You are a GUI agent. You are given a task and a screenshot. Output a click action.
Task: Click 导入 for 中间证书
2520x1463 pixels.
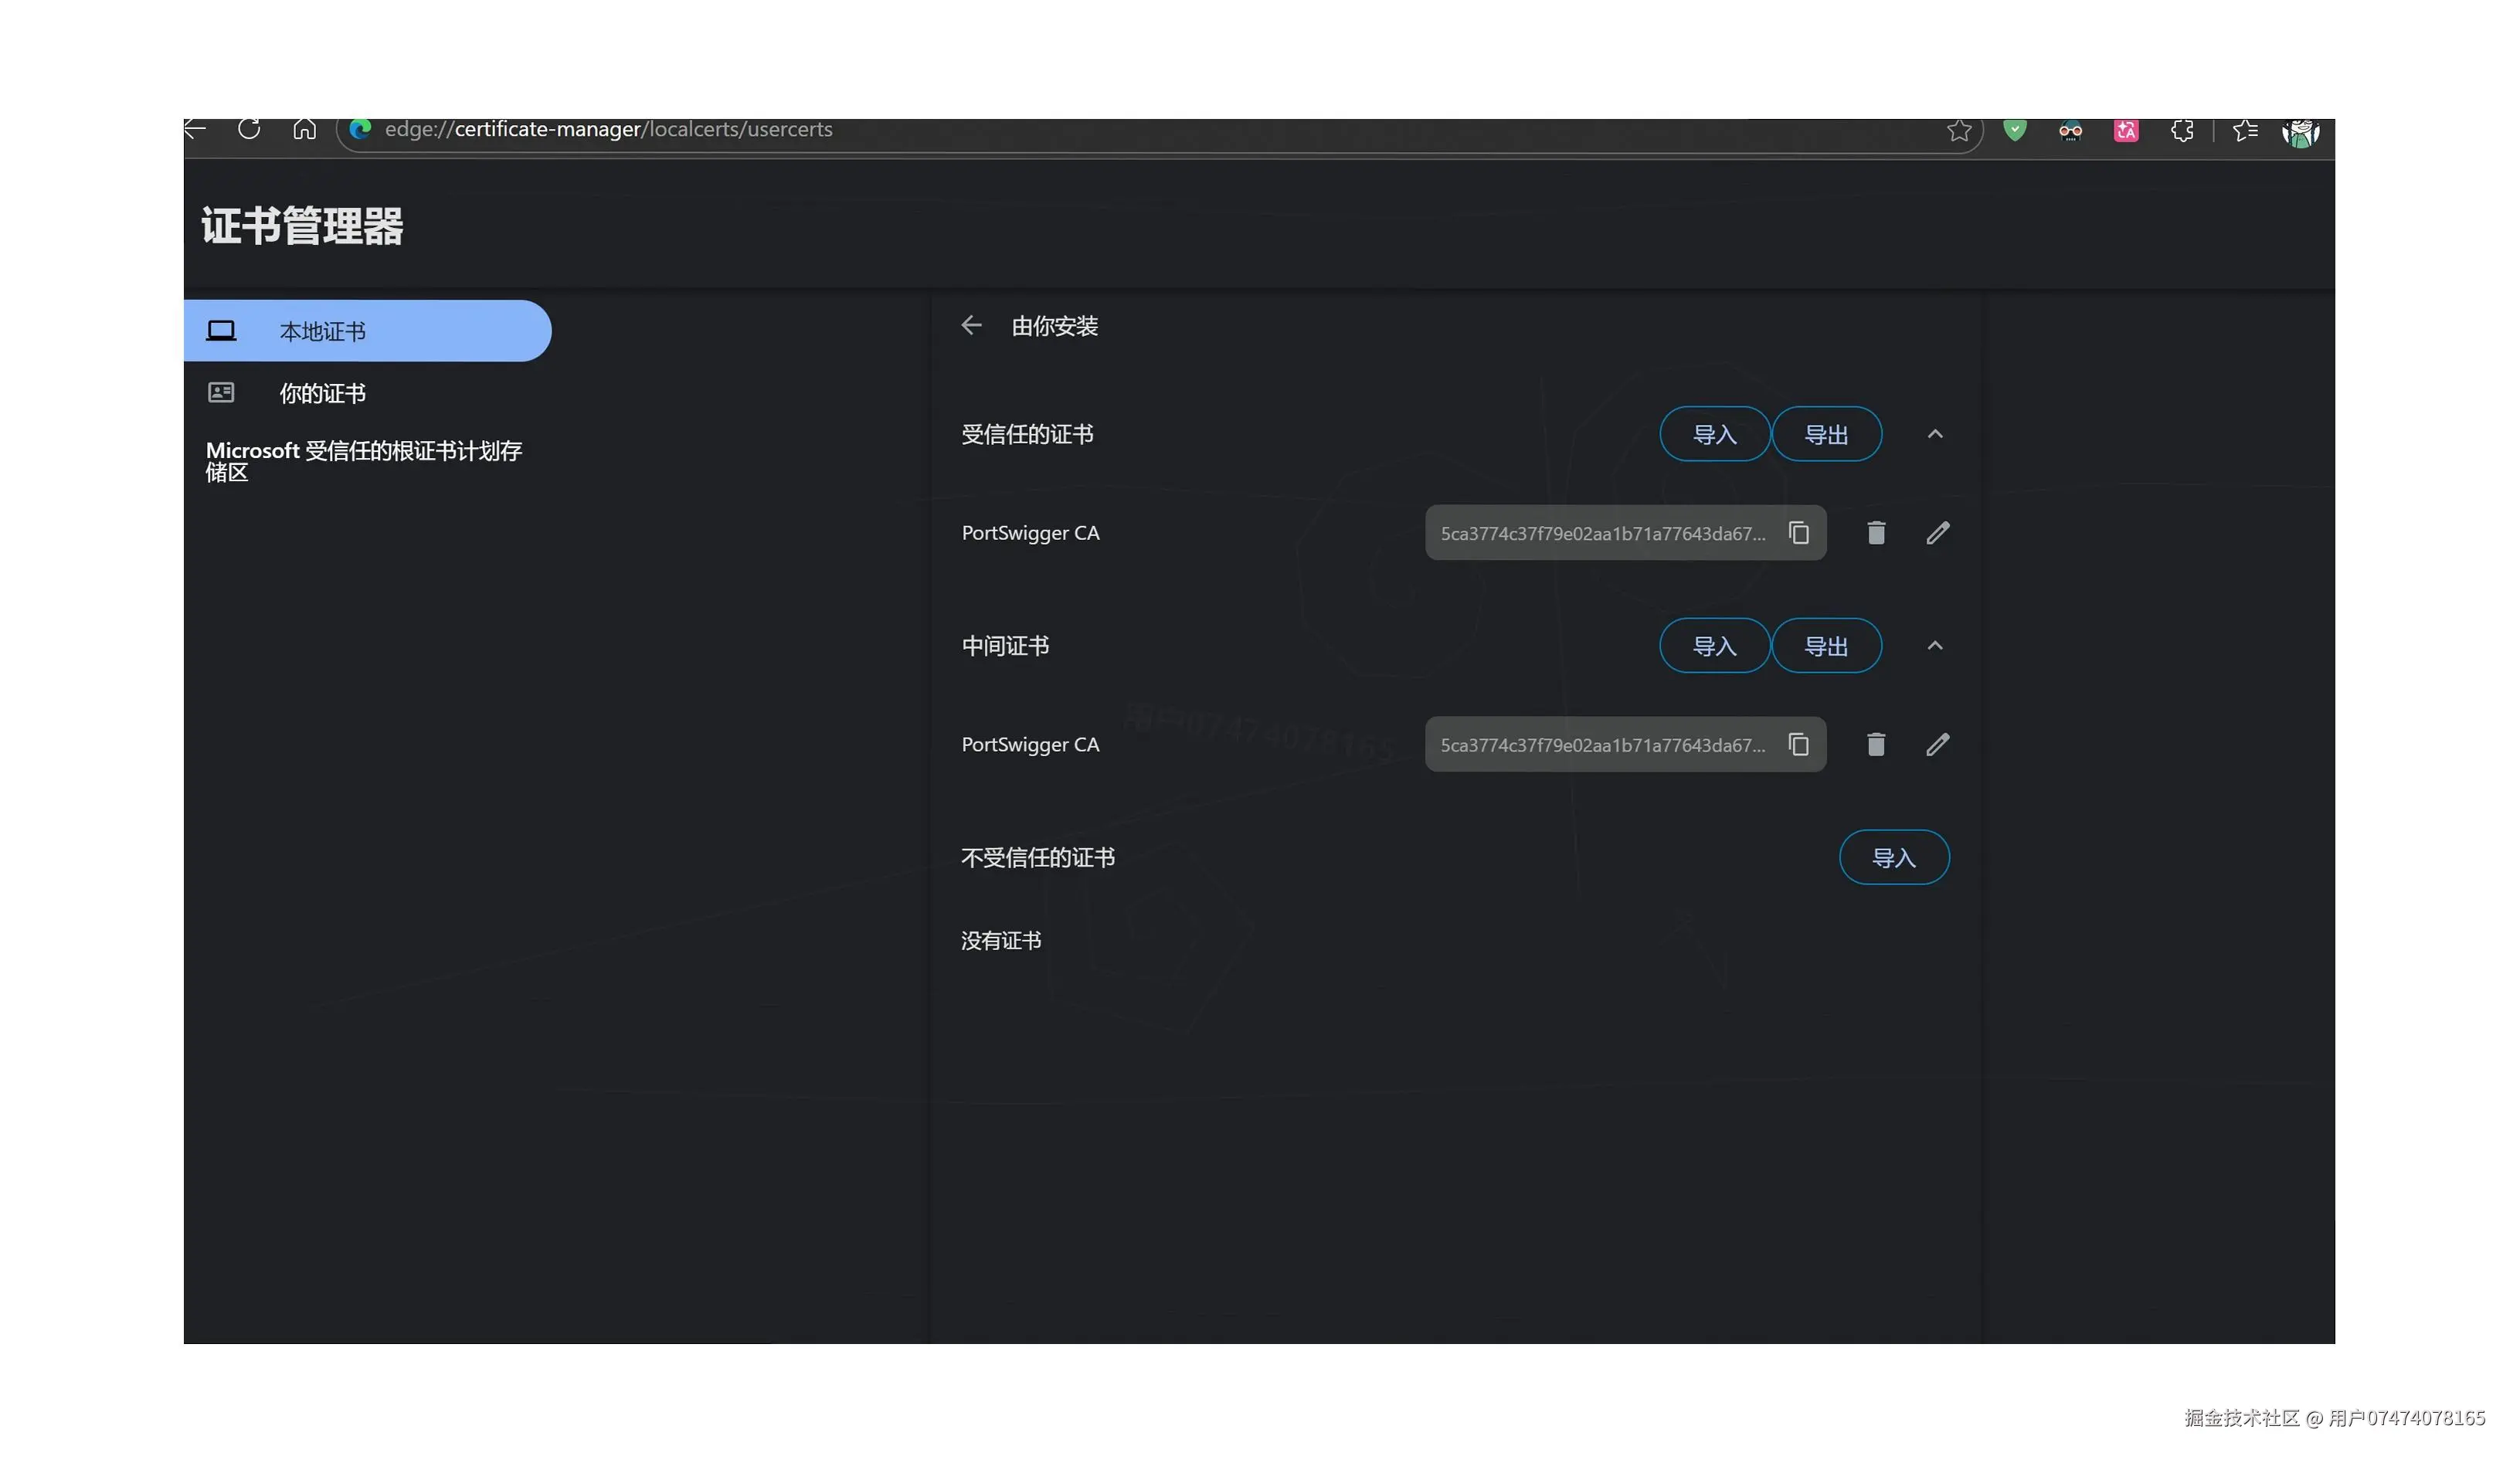tap(1714, 645)
